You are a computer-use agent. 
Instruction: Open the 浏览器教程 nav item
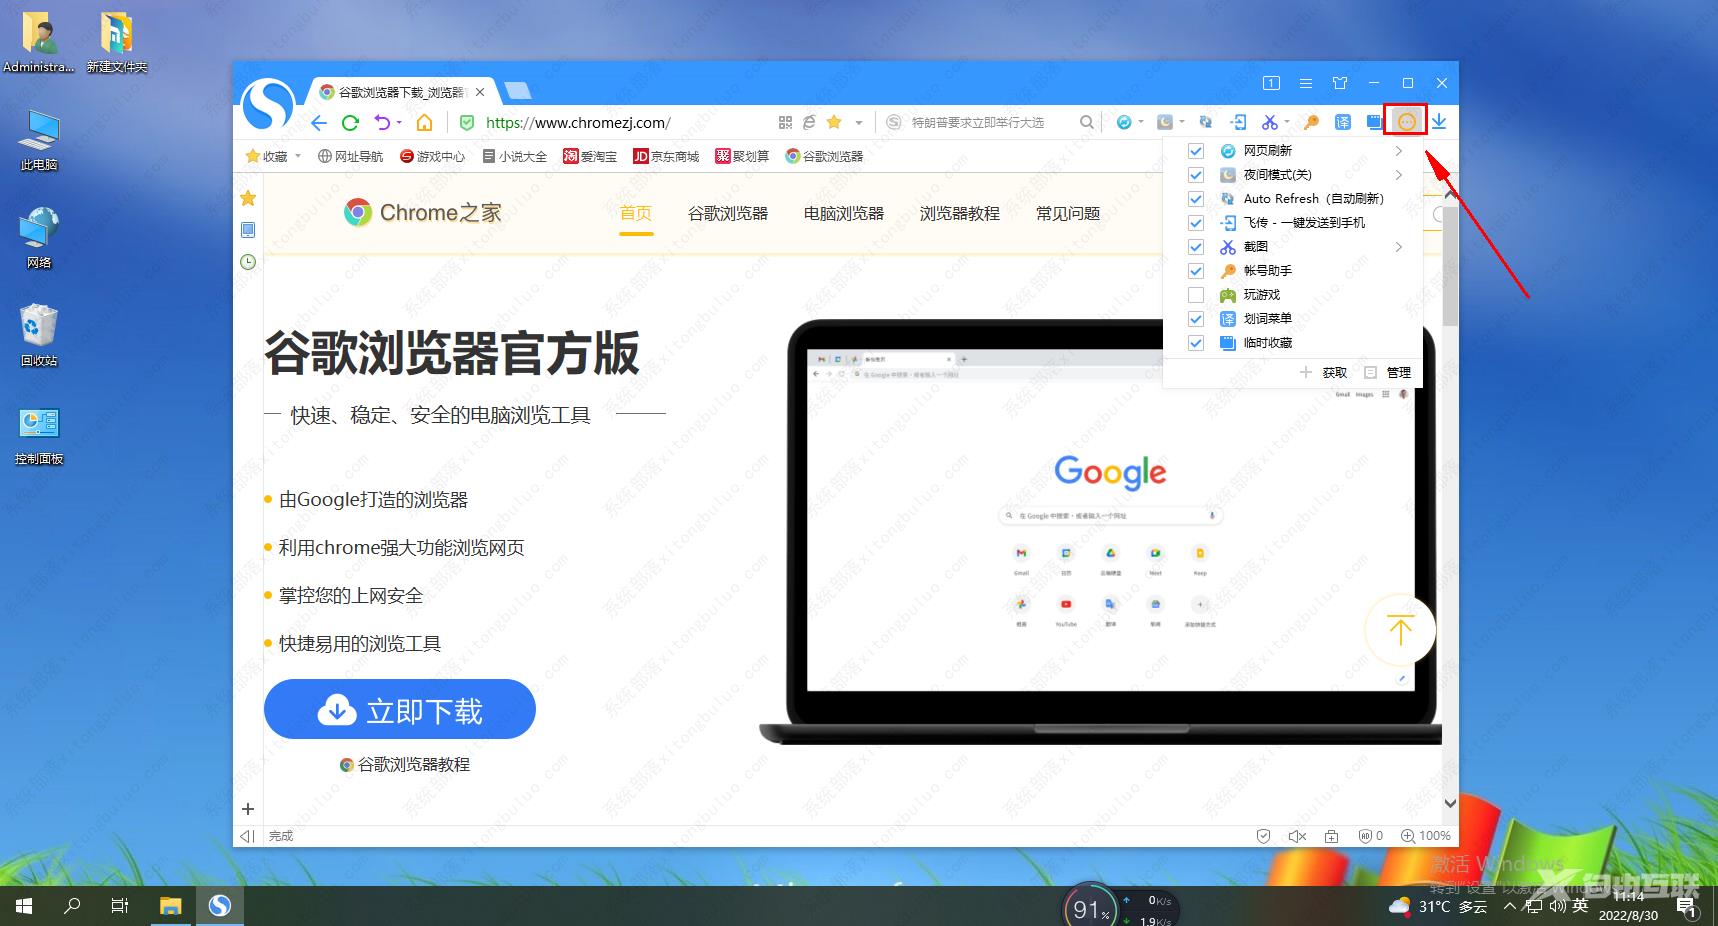click(x=960, y=213)
